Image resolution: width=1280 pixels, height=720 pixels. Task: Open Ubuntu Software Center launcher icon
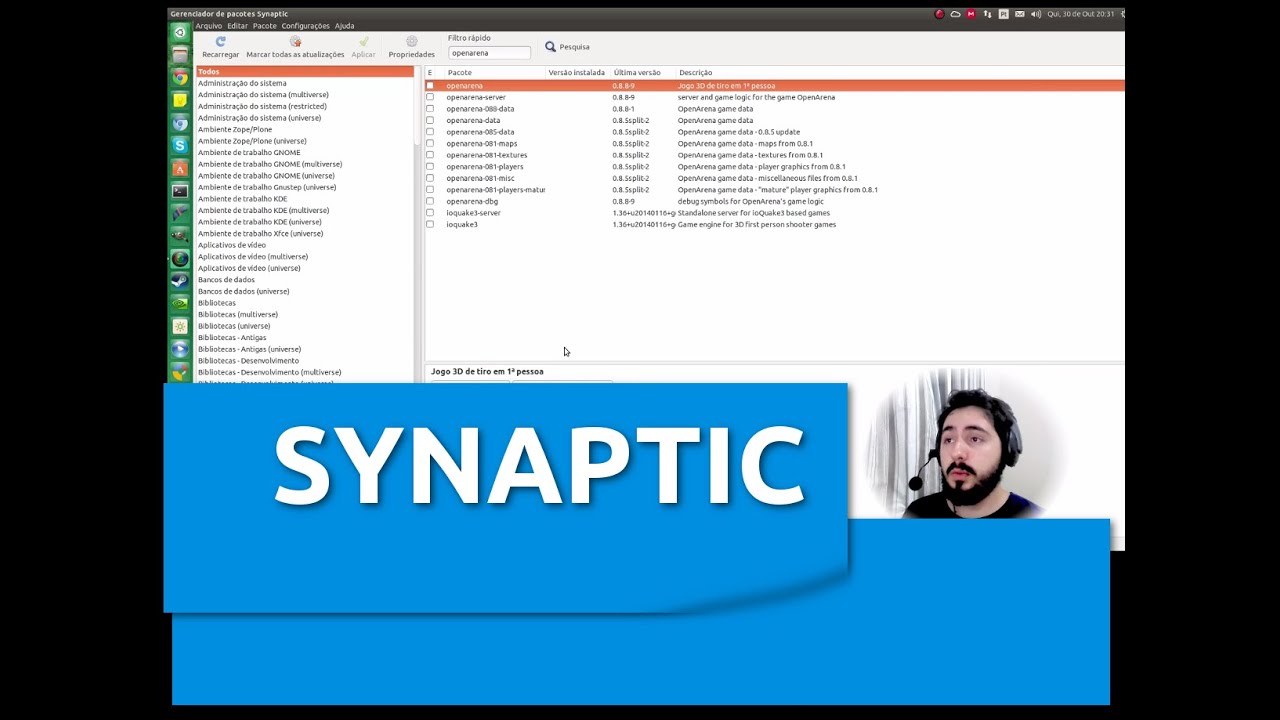[x=180, y=169]
